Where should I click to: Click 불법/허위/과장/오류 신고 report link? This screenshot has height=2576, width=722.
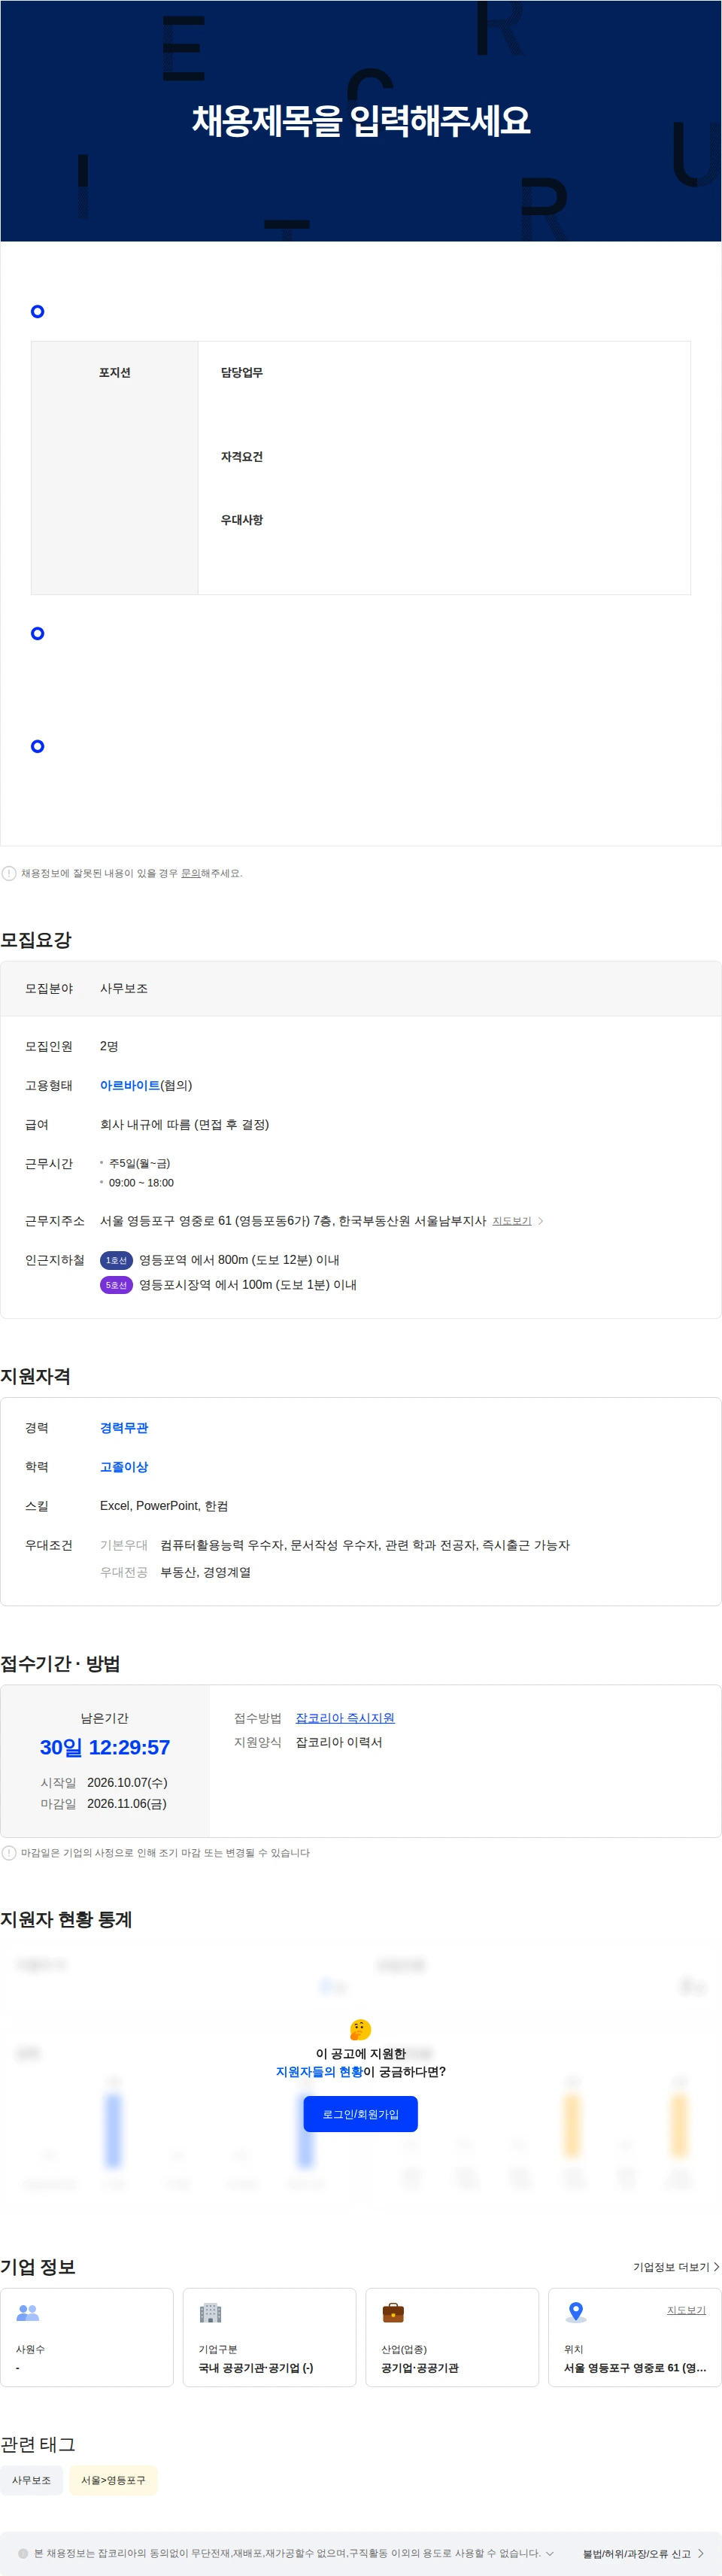tap(636, 2554)
